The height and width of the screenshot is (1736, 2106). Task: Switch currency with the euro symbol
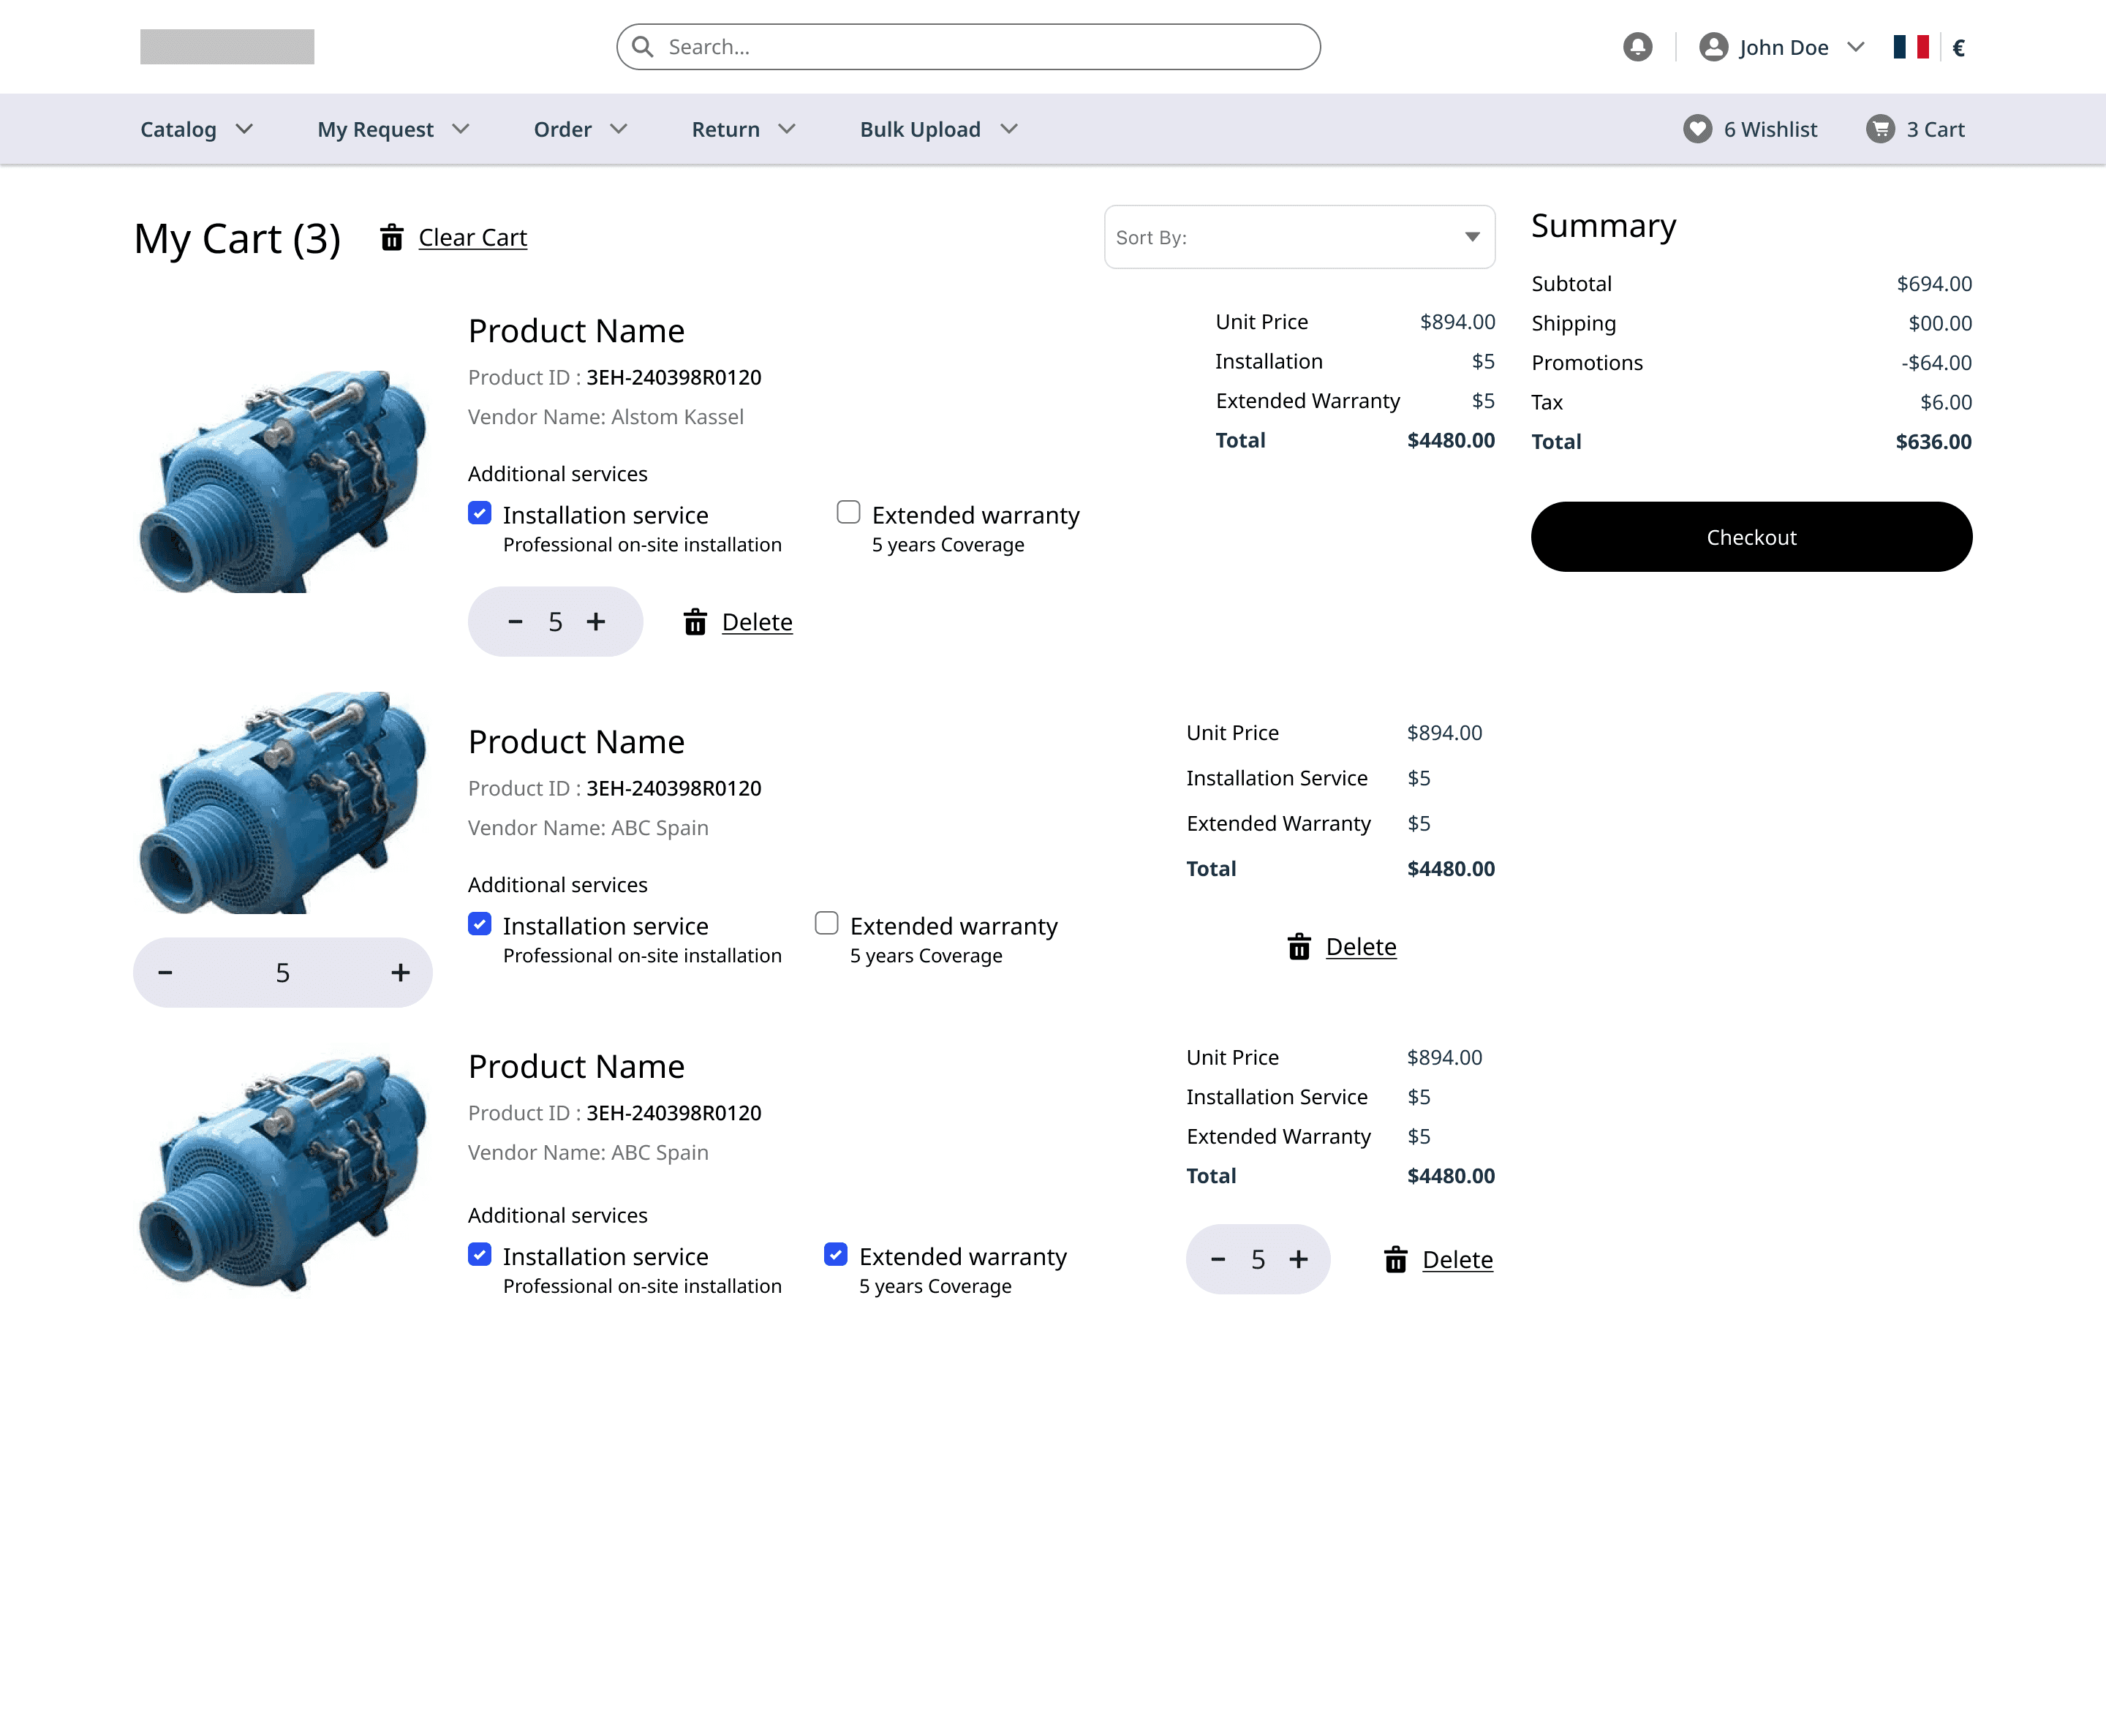click(x=1958, y=47)
